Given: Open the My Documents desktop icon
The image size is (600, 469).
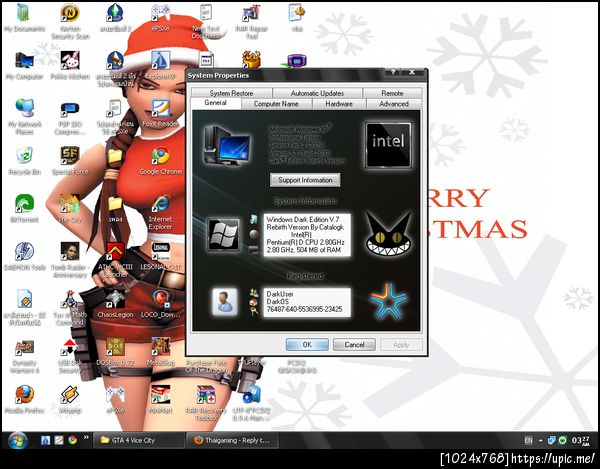Looking at the screenshot, I should [x=24, y=17].
